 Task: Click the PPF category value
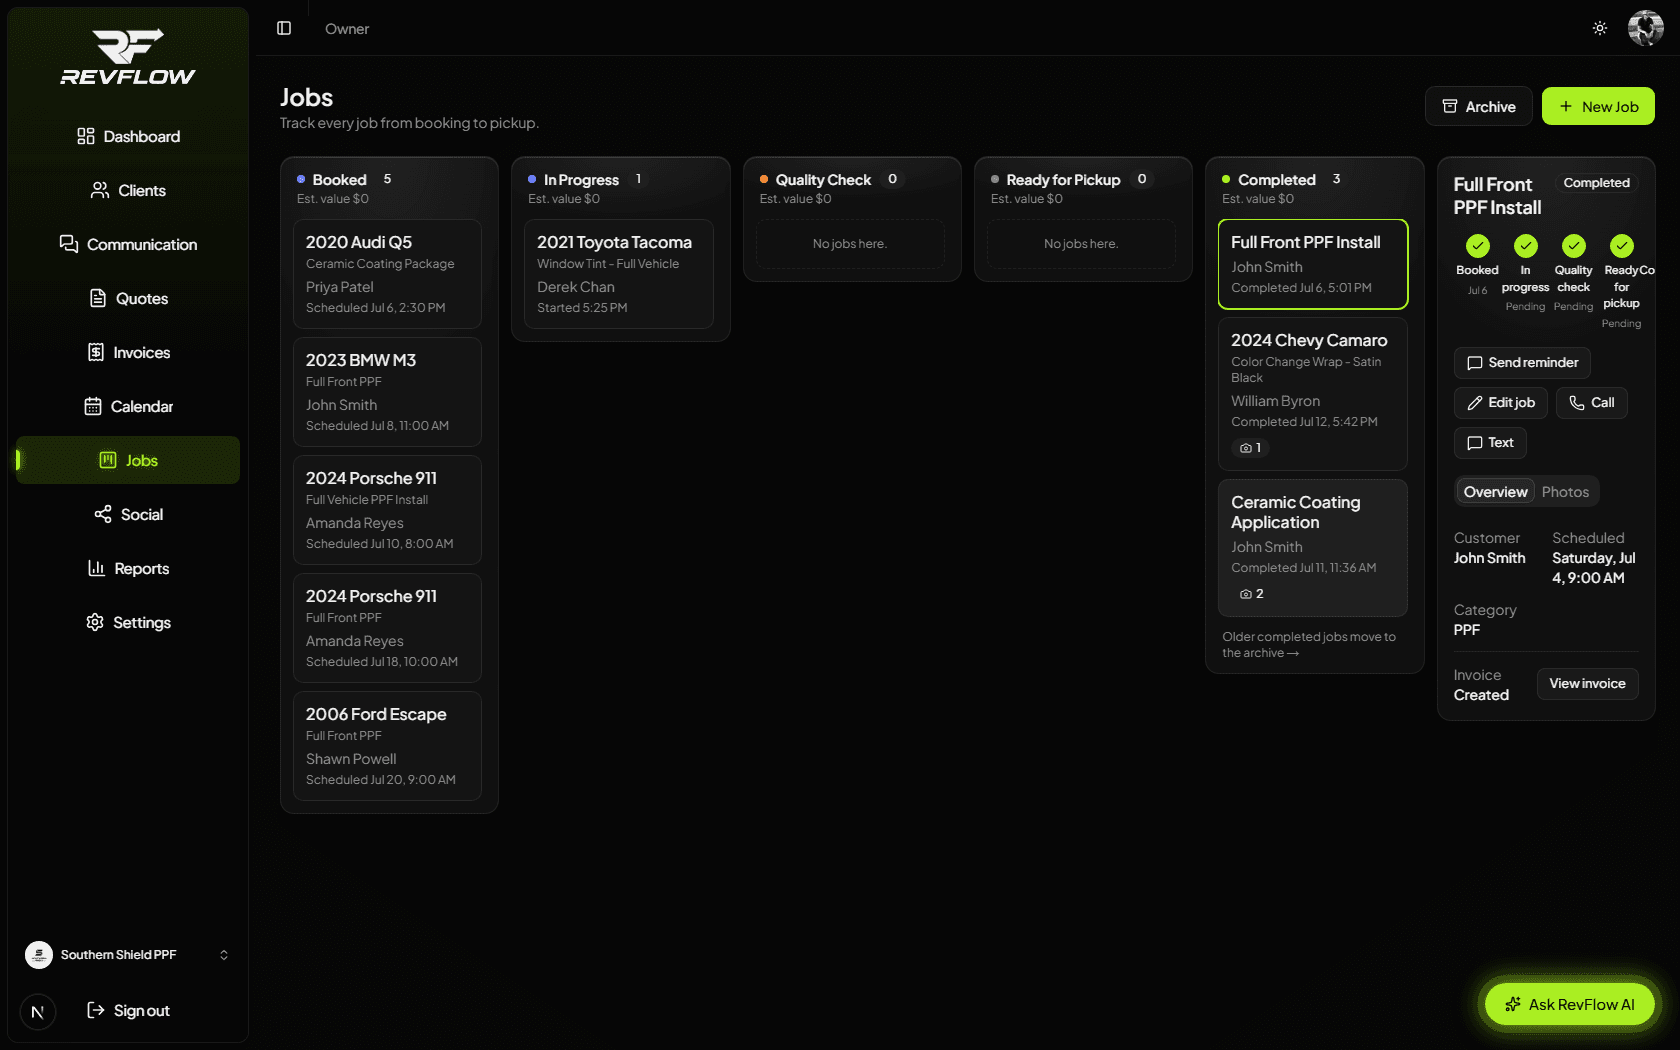point(1466,630)
